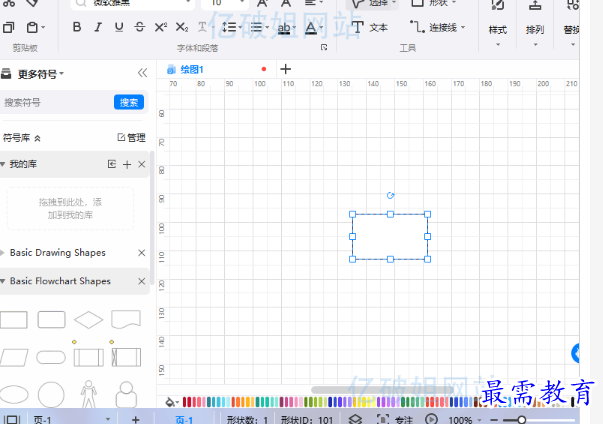Click the plus icon in 我的库 header
Screen dimensions: 603x424
(127, 165)
